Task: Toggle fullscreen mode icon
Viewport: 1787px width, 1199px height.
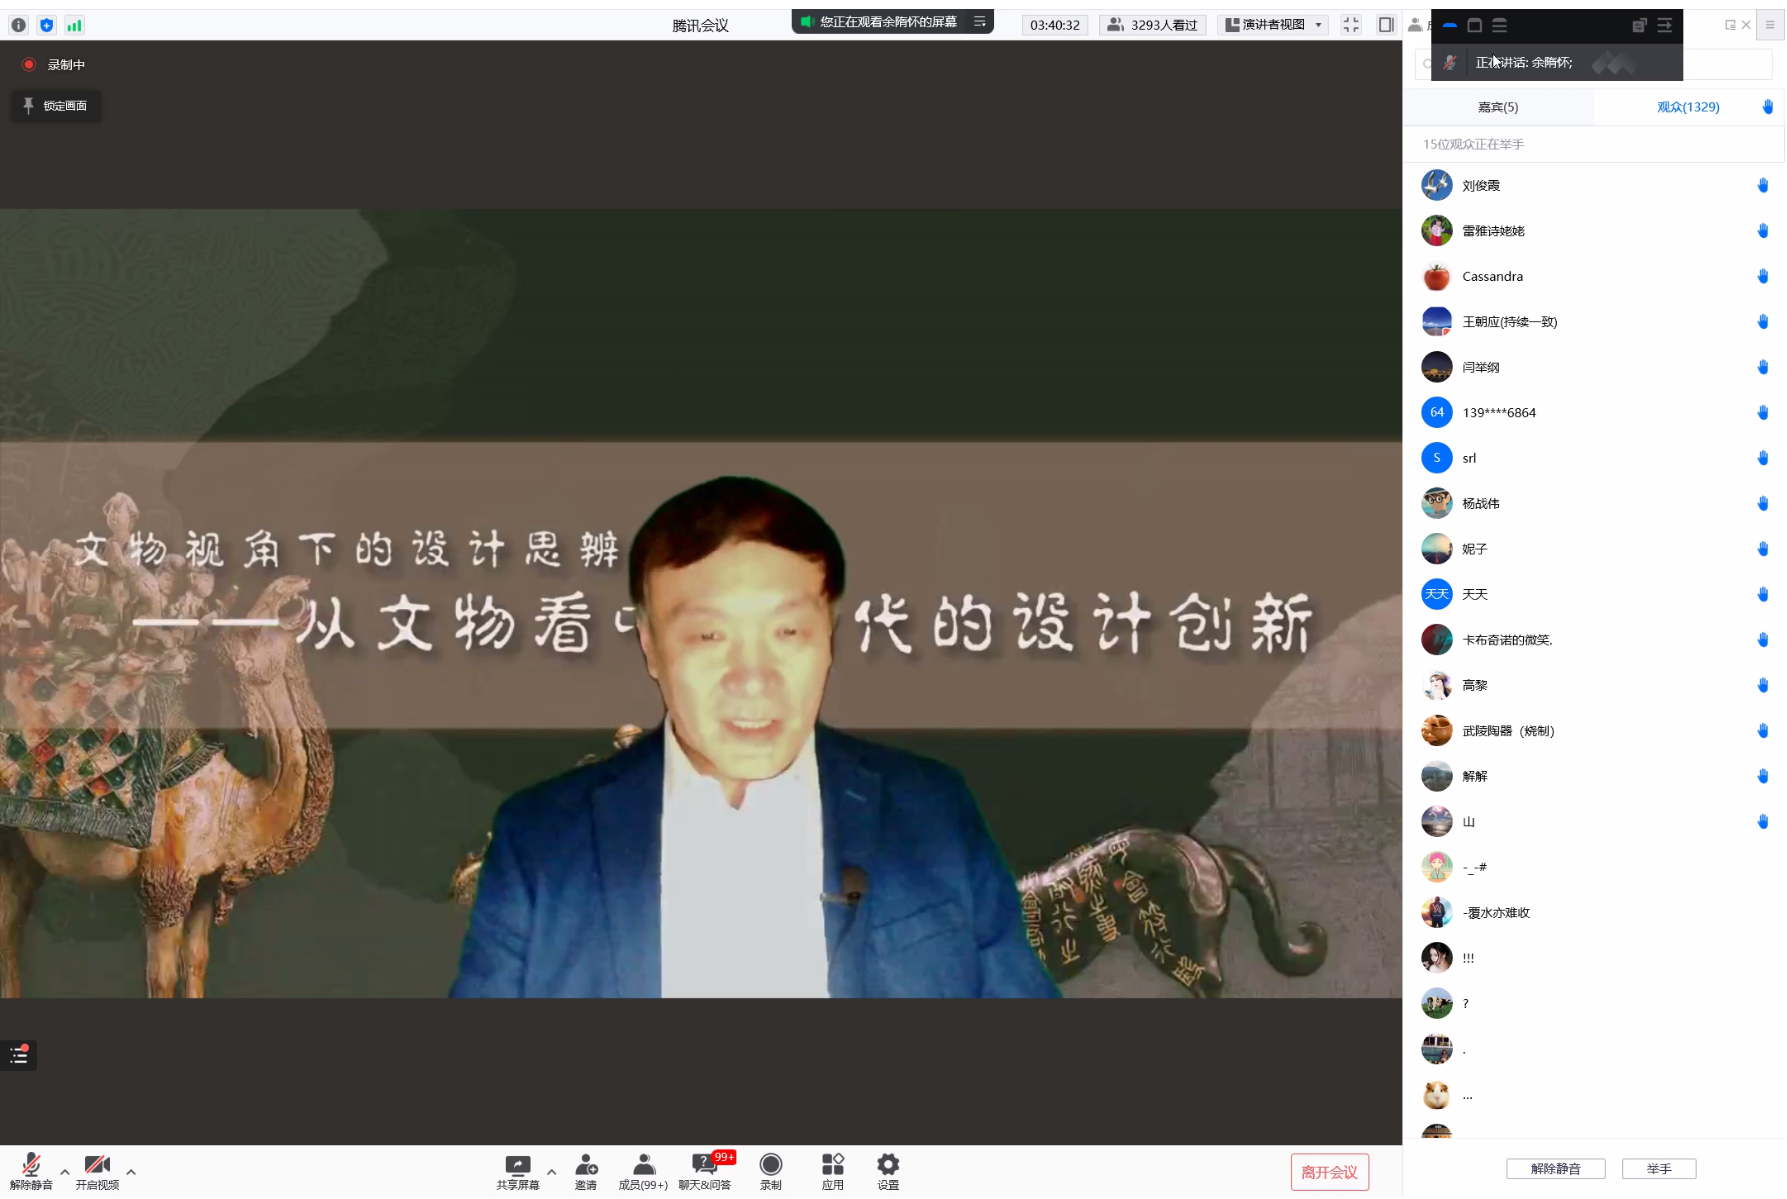Action: pos(1351,25)
